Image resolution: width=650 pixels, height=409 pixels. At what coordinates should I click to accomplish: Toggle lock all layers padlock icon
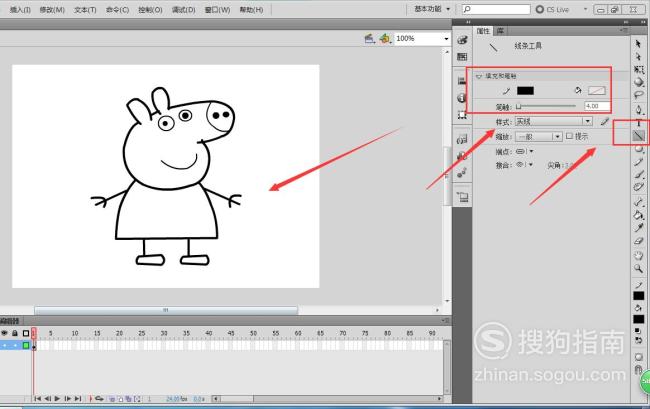click(x=15, y=333)
